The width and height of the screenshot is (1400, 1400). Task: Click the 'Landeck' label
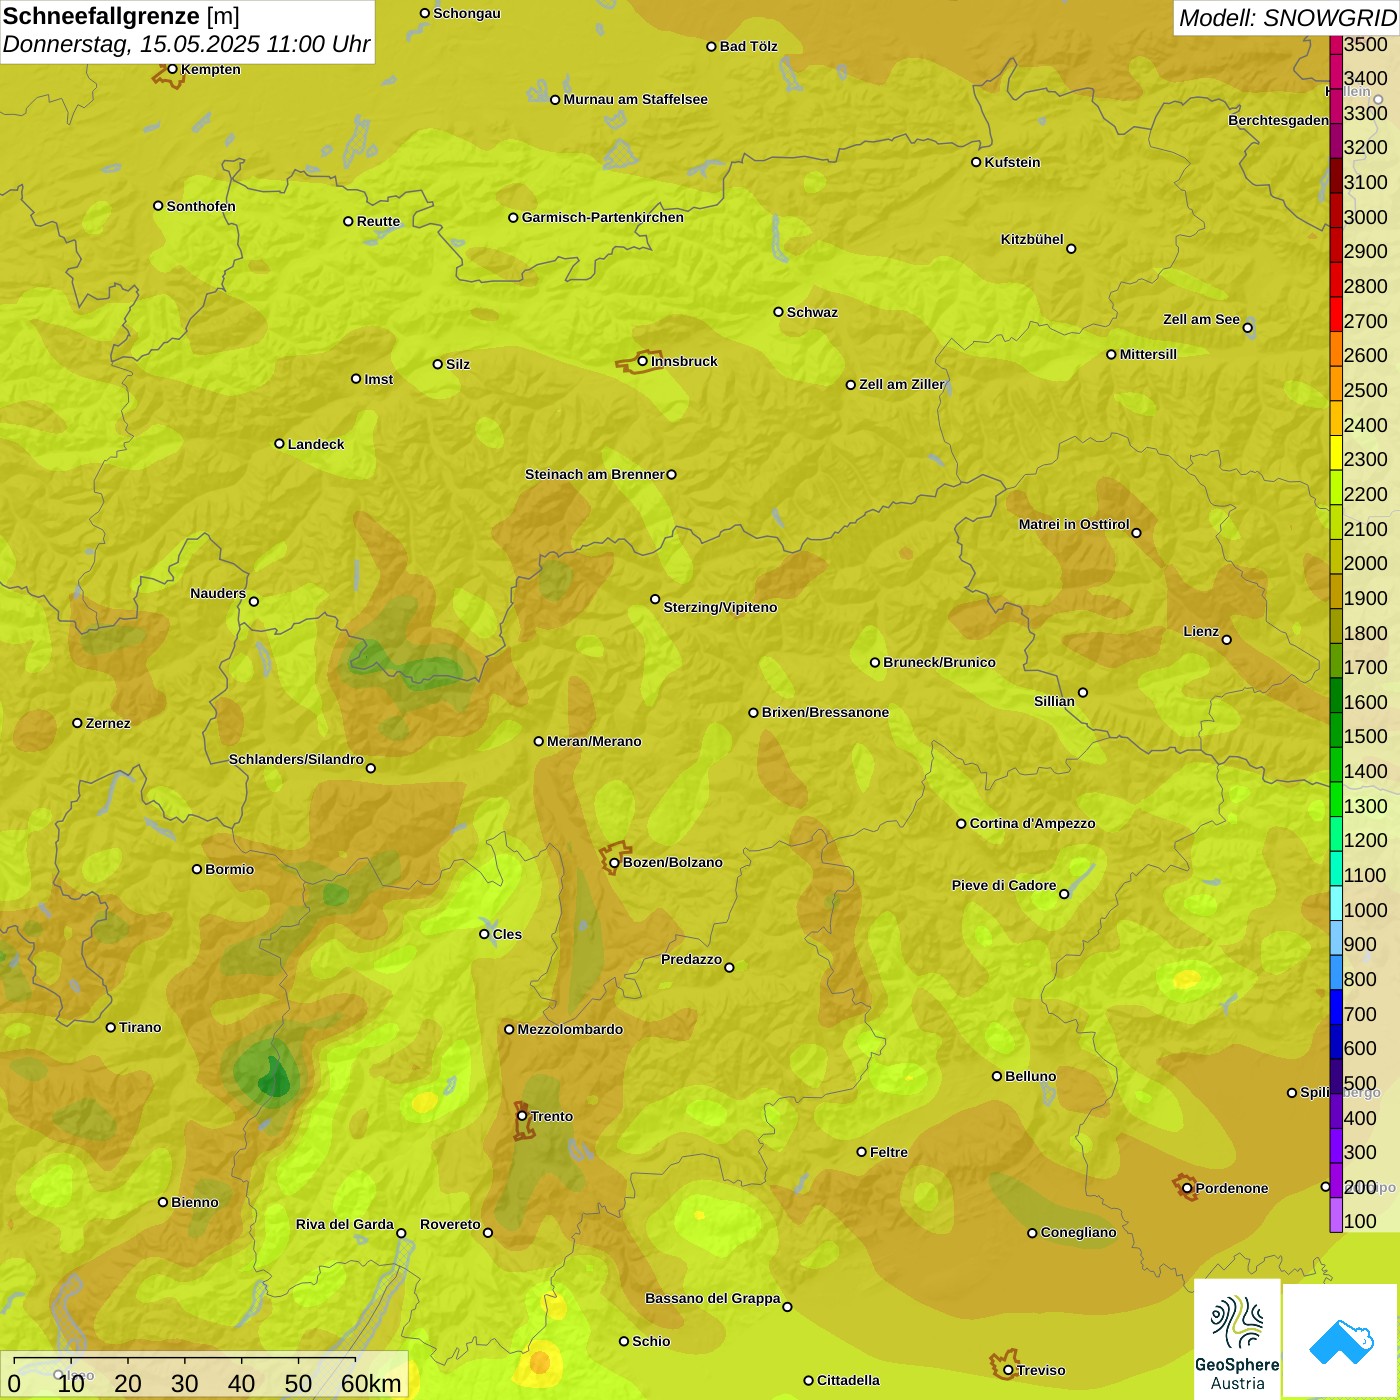[316, 444]
